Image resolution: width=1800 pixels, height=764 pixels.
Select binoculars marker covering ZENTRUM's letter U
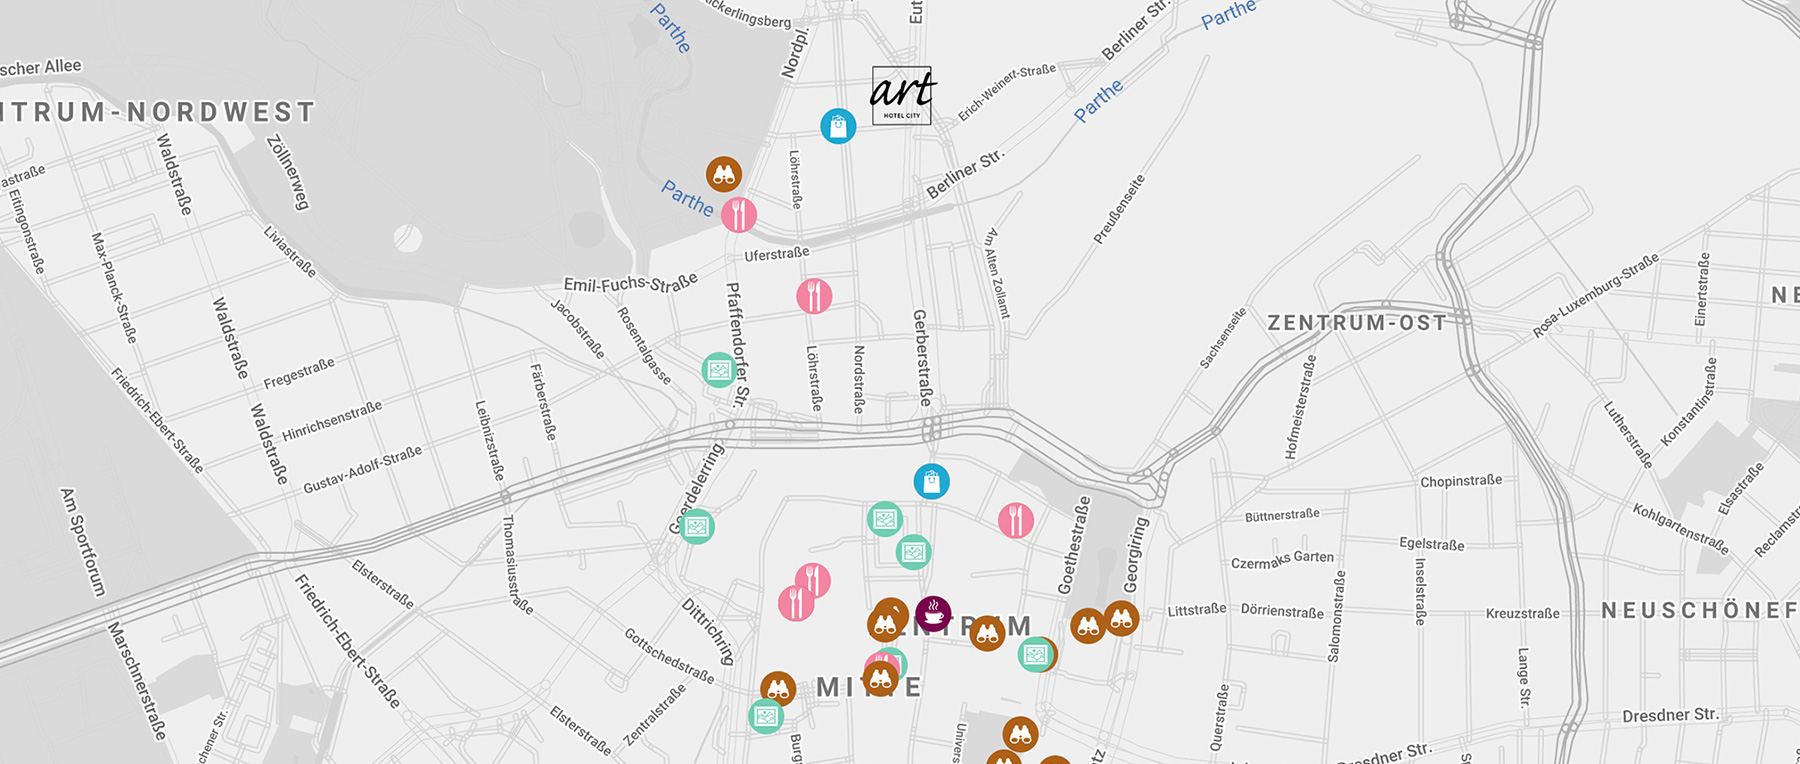(987, 633)
